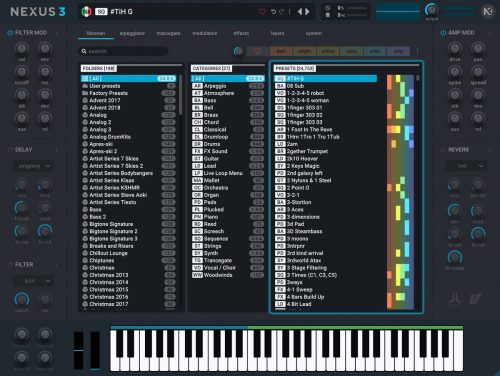Click the NEXUS 3 logo

click(38, 12)
